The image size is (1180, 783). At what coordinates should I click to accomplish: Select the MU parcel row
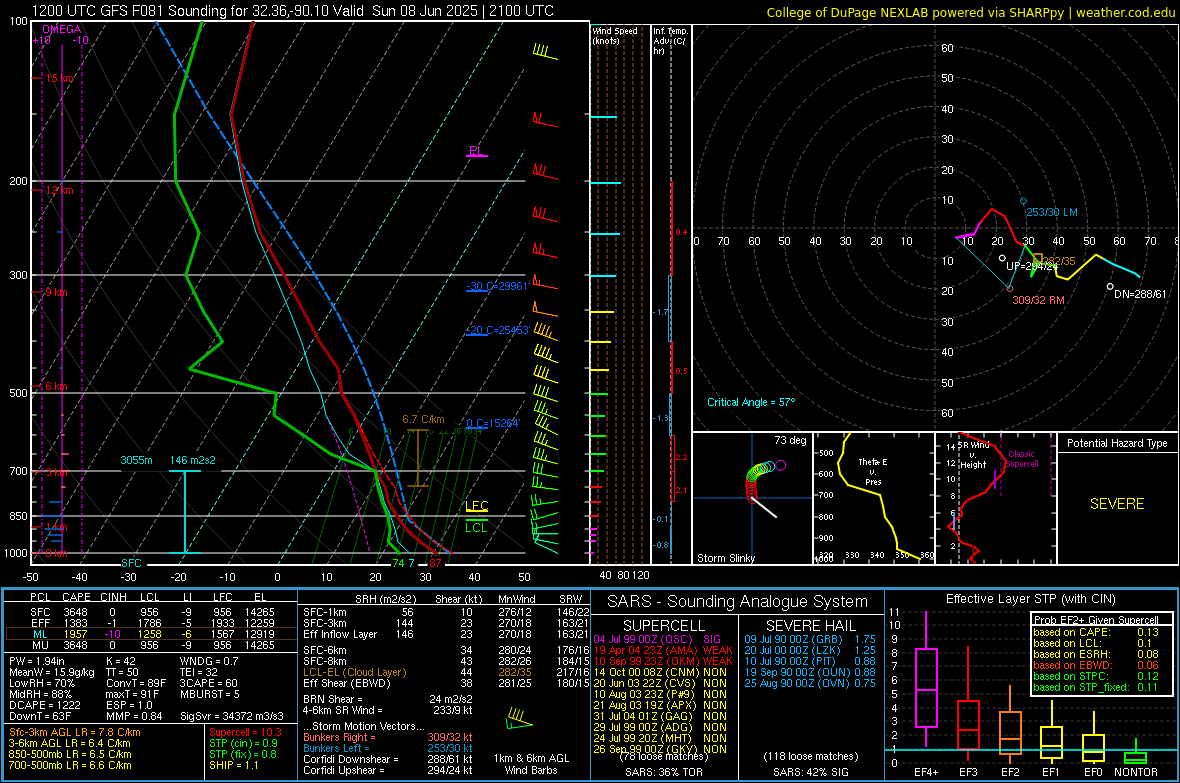(x=150, y=644)
